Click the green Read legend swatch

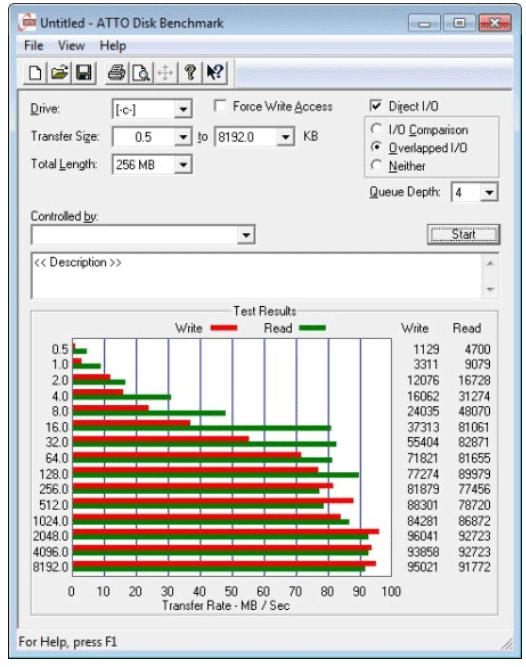(x=313, y=328)
